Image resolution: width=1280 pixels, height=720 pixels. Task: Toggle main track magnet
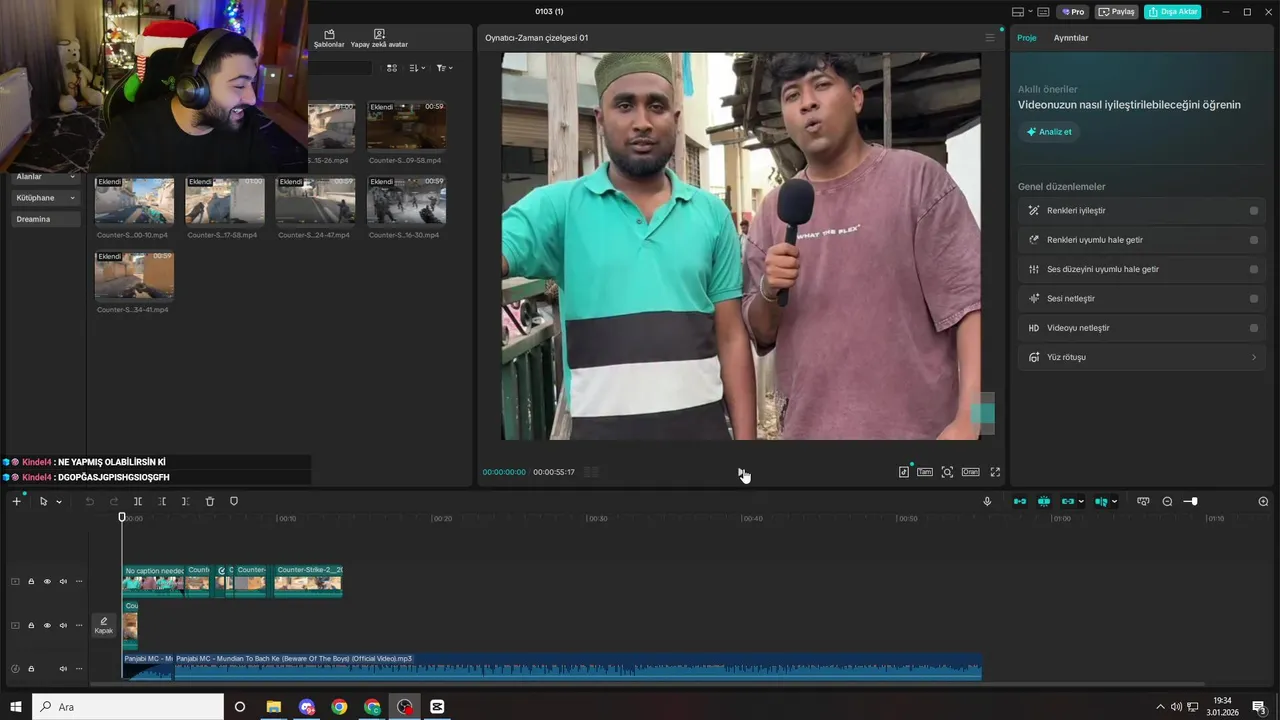(x=1020, y=501)
